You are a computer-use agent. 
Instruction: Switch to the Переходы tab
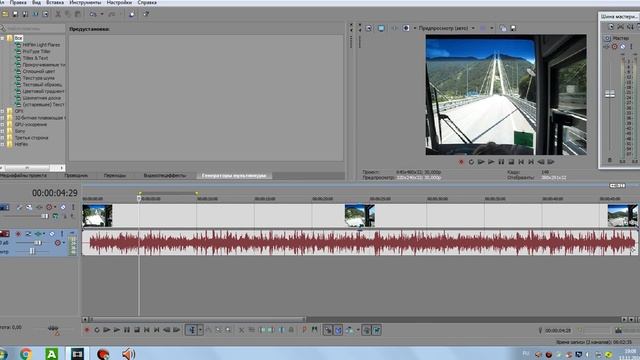pos(115,176)
